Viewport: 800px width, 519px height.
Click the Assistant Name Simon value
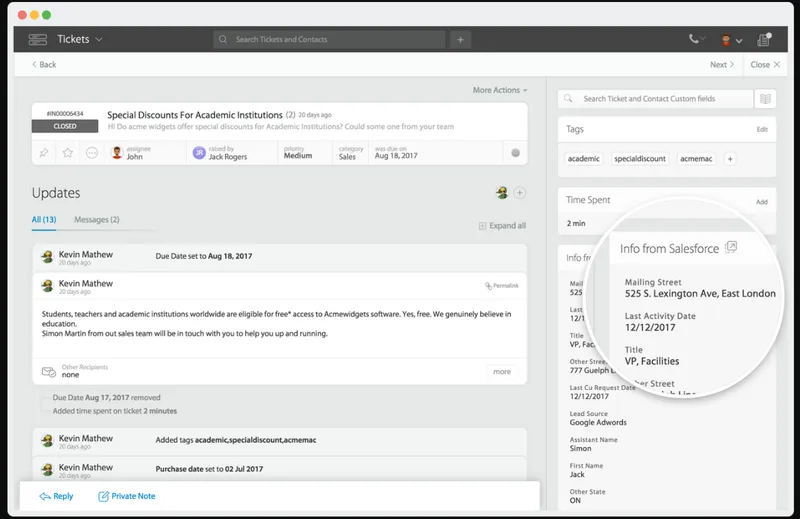(581, 449)
